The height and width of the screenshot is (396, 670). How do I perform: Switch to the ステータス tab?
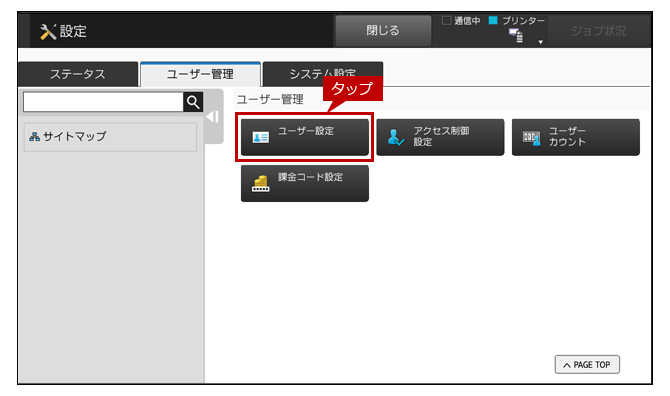pos(78,74)
